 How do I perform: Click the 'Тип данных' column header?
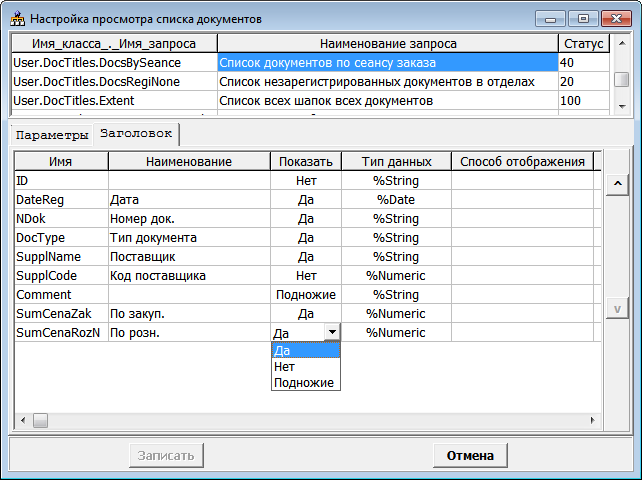(x=396, y=161)
